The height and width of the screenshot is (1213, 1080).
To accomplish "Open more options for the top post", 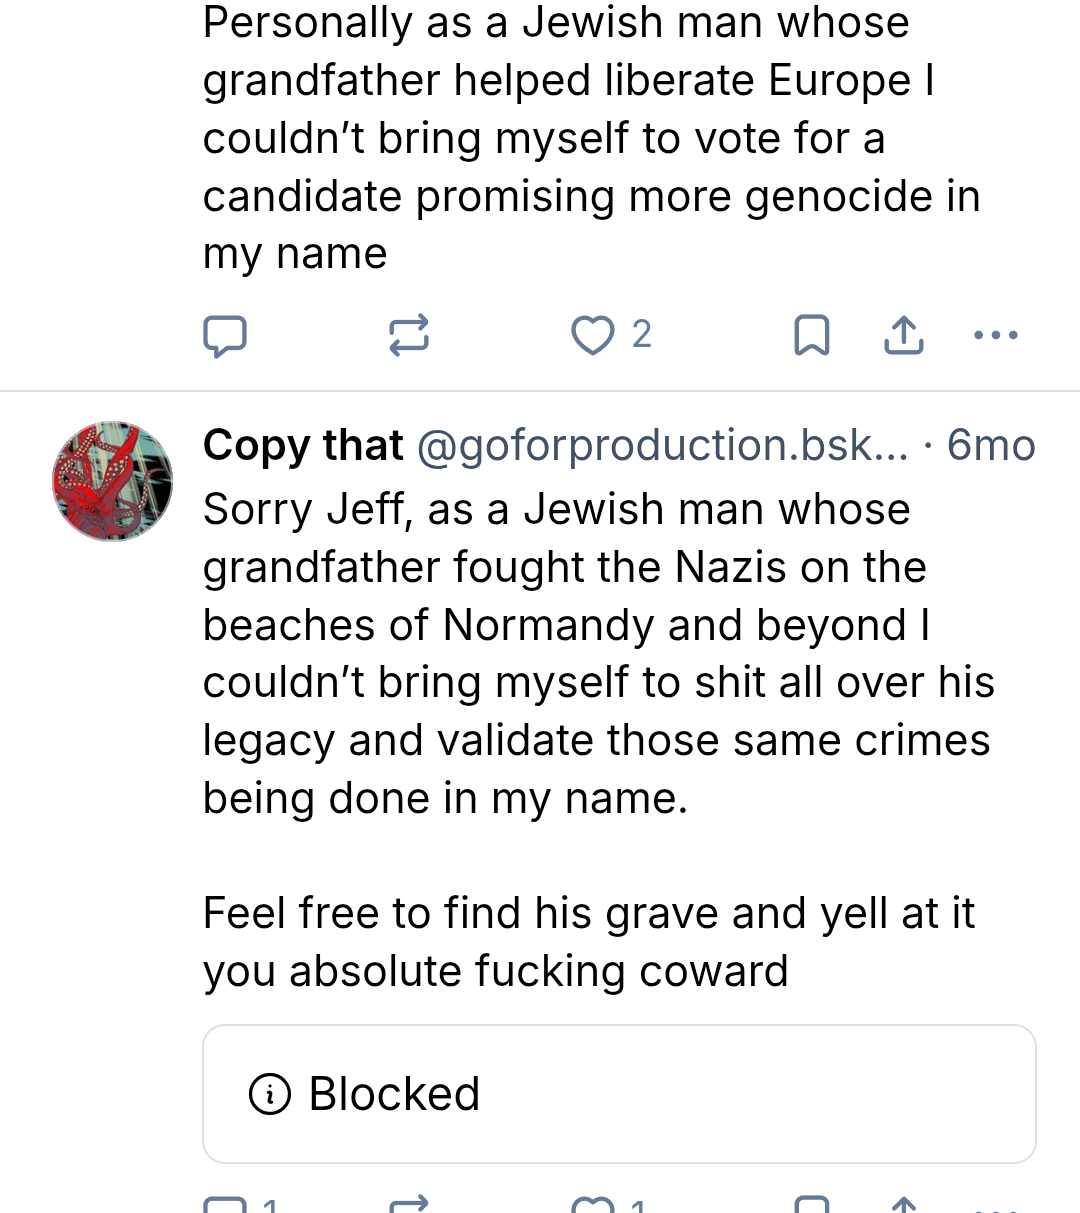I will [x=996, y=336].
